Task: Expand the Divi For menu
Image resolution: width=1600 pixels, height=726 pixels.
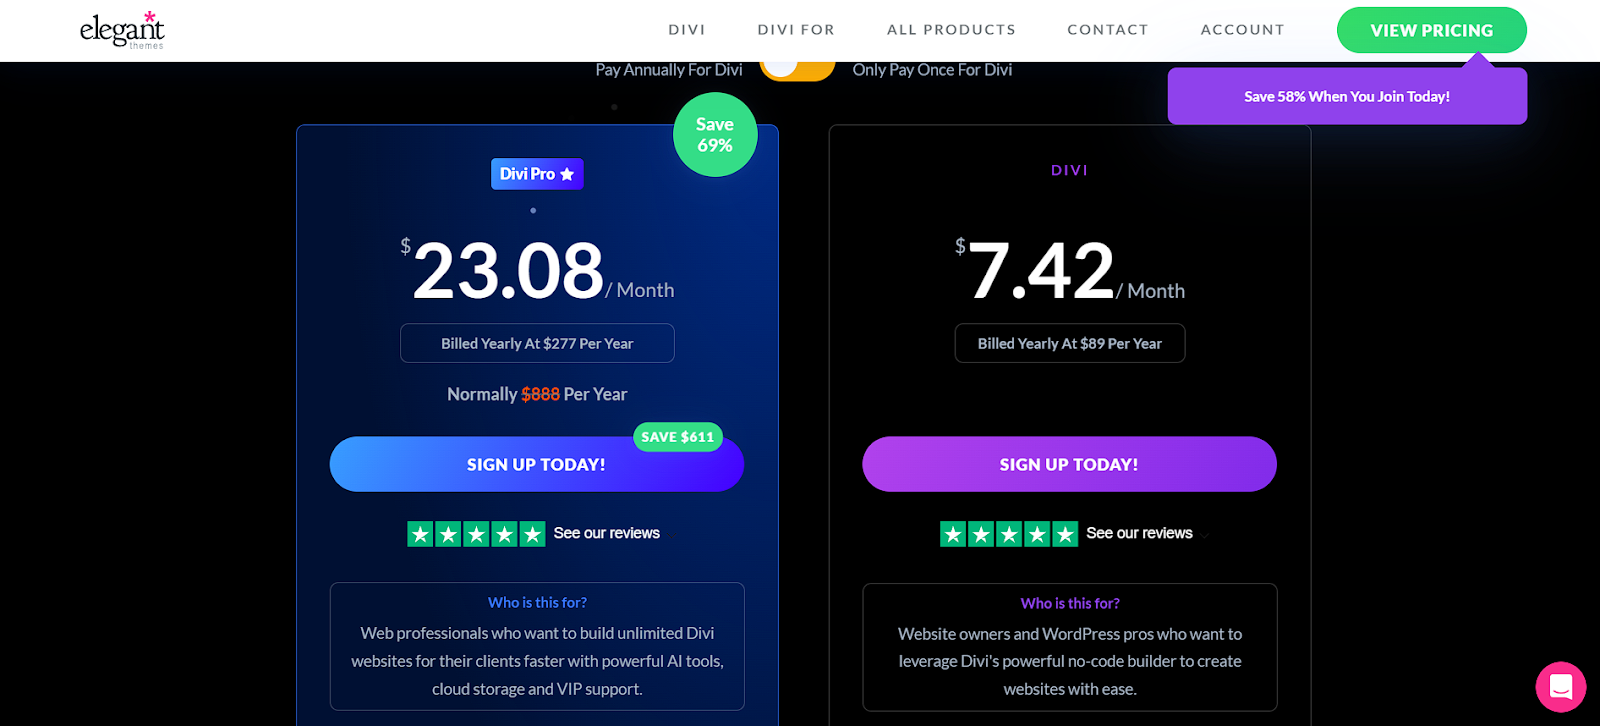Action: [x=796, y=30]
